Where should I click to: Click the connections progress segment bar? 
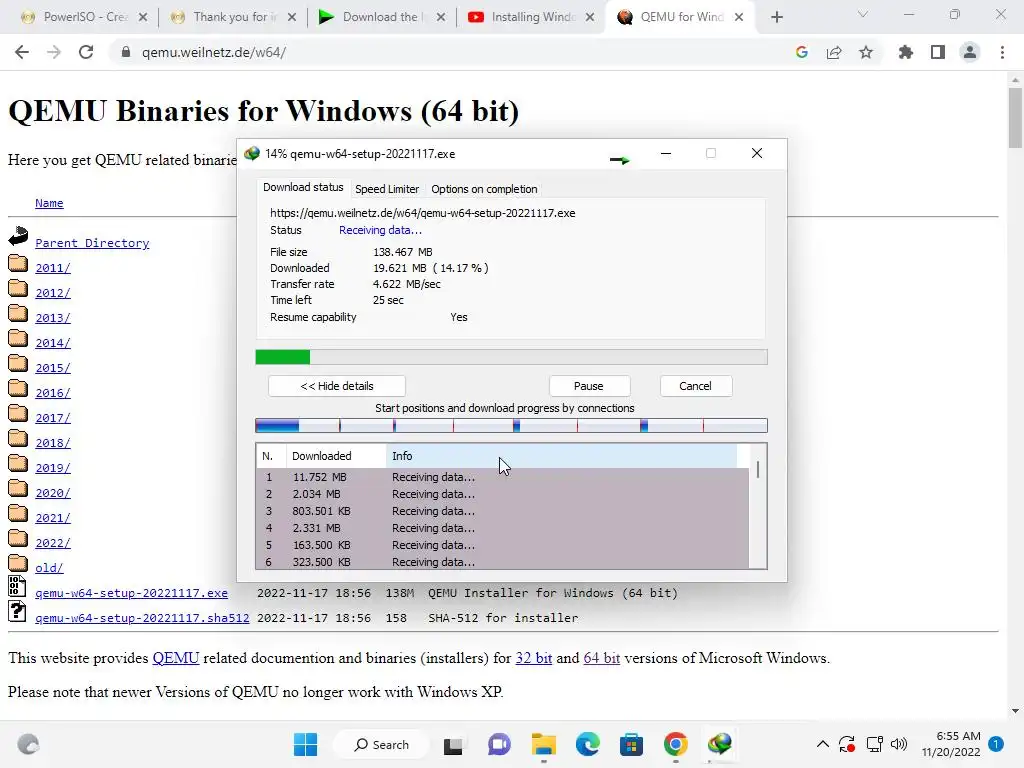(x=511, y=426)
